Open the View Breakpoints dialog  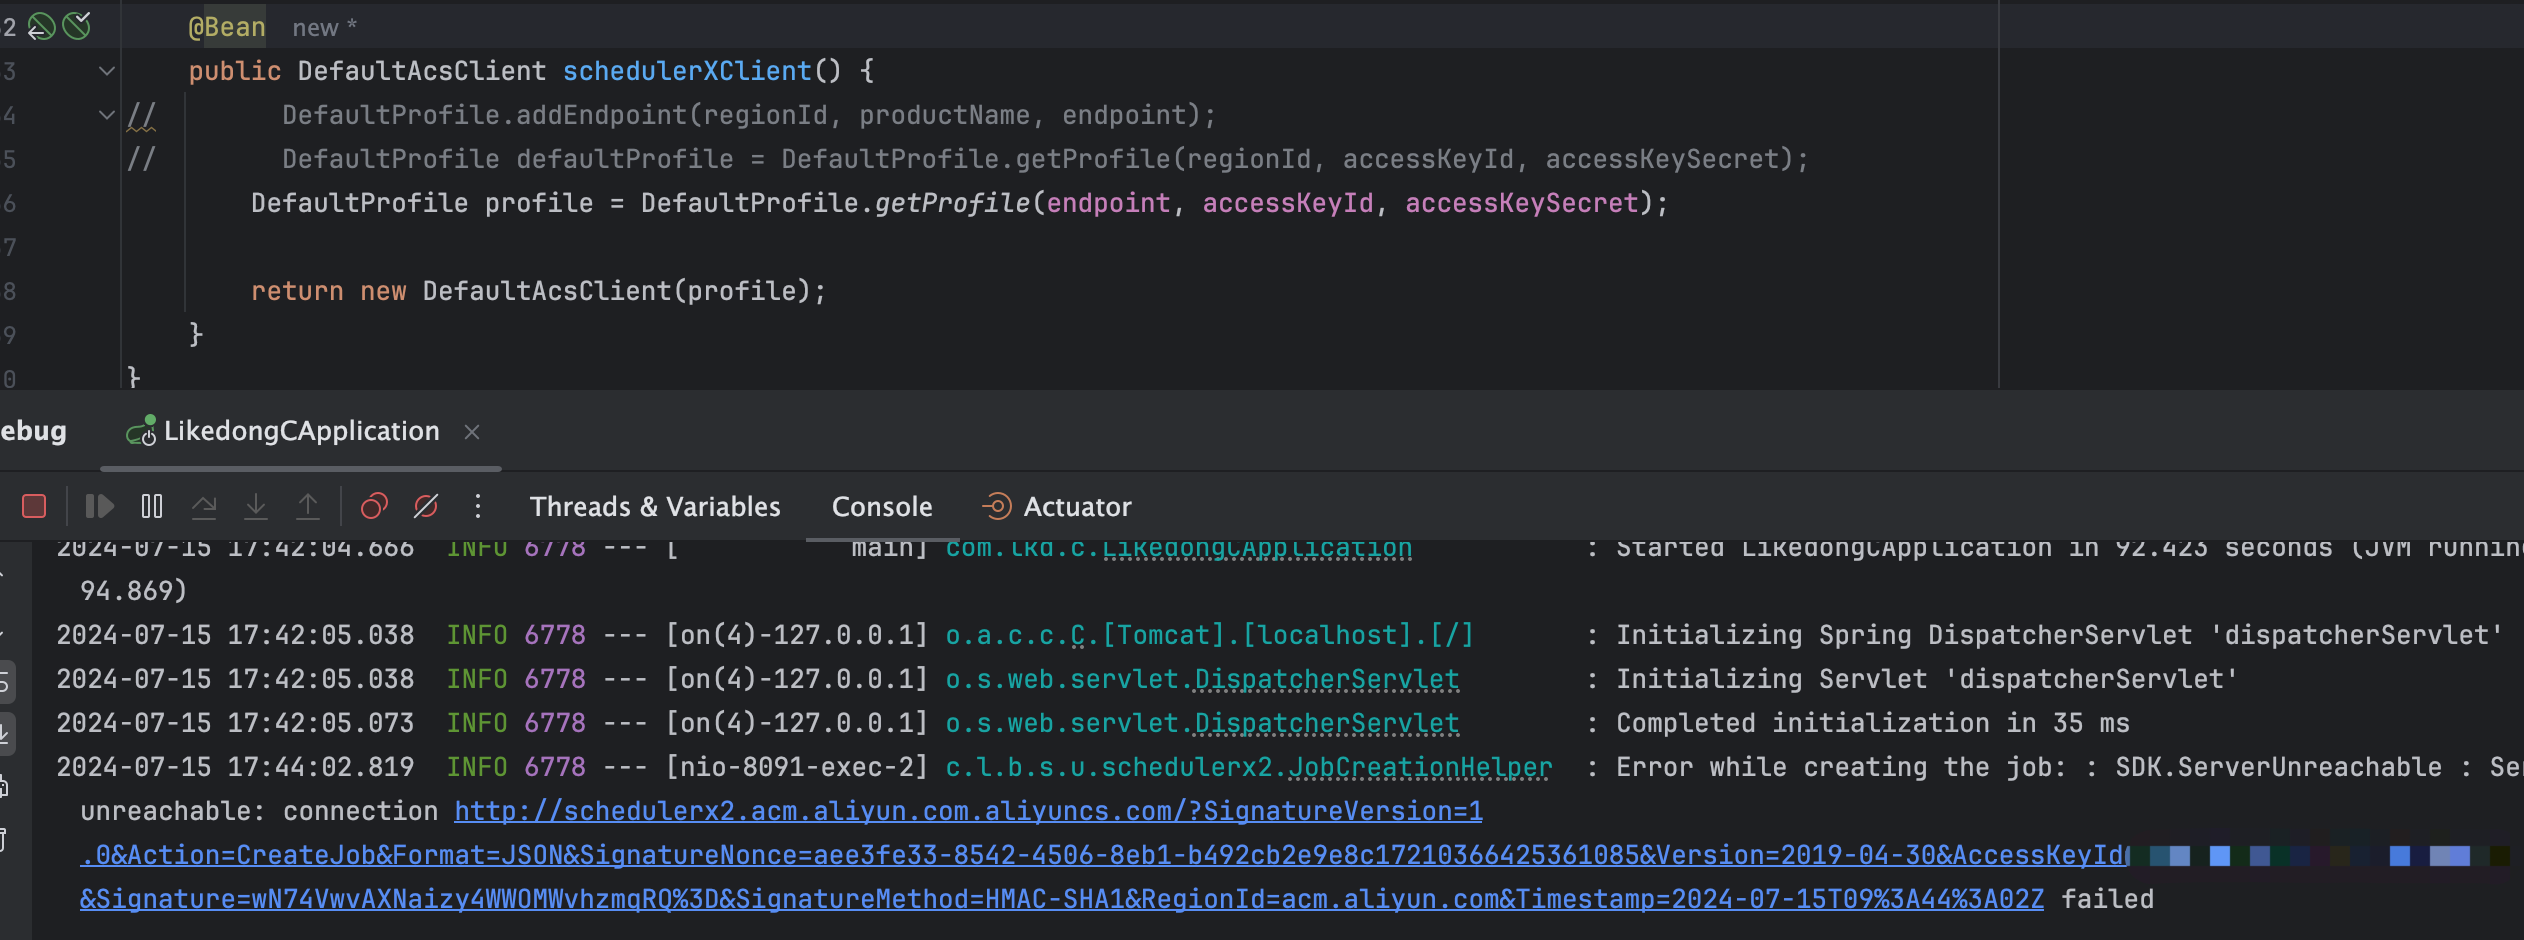tap(374, 507)
